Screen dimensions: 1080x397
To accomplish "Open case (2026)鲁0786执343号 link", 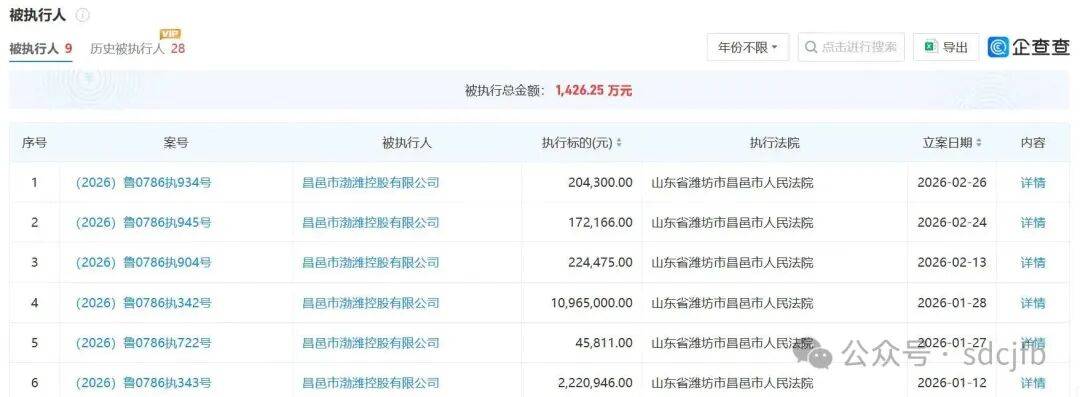I will tap(143, 383).
